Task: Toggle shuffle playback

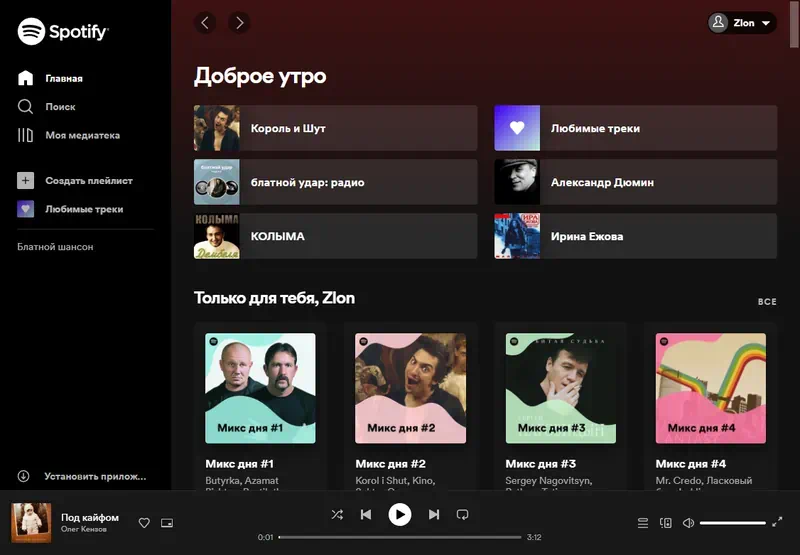Action: 337,515
